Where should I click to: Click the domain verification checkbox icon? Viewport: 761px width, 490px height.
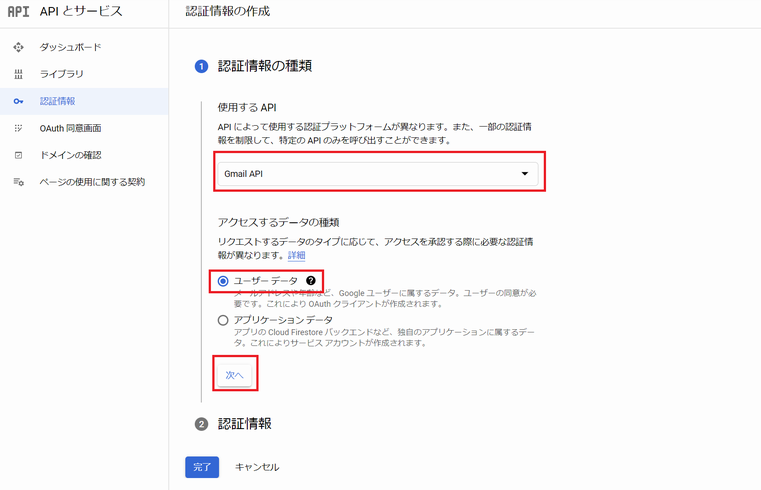click(18, 155)
